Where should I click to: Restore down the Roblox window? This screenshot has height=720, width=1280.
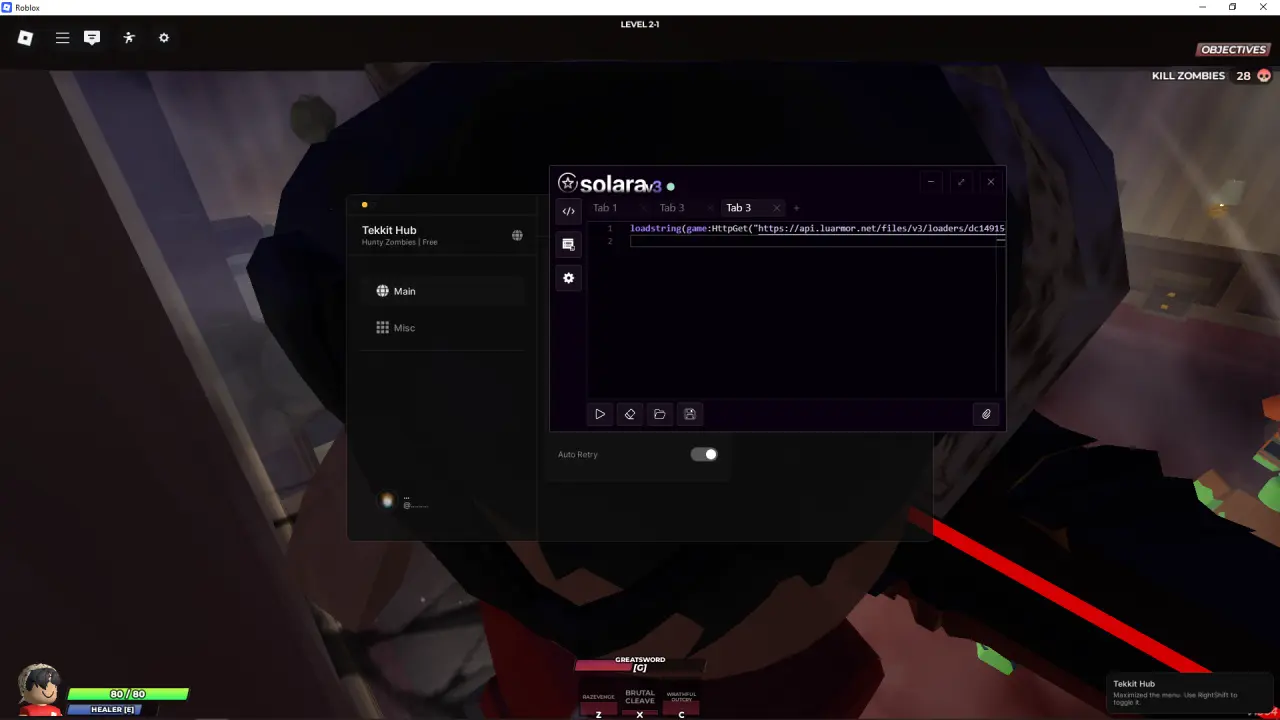[1232, 7]
